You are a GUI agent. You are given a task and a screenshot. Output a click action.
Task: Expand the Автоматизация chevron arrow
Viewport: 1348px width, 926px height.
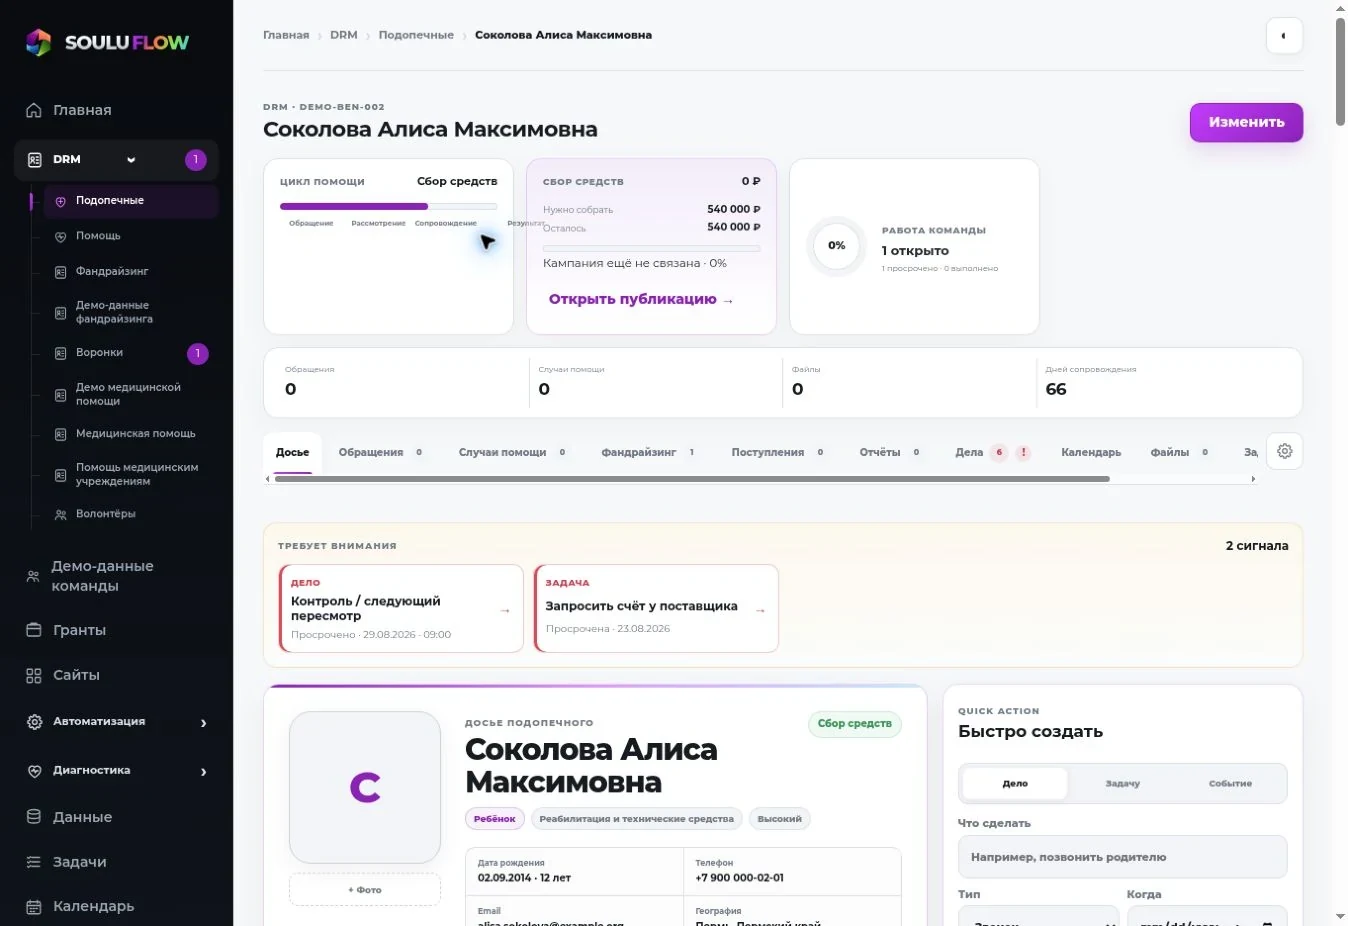click(x=203, y=722)
